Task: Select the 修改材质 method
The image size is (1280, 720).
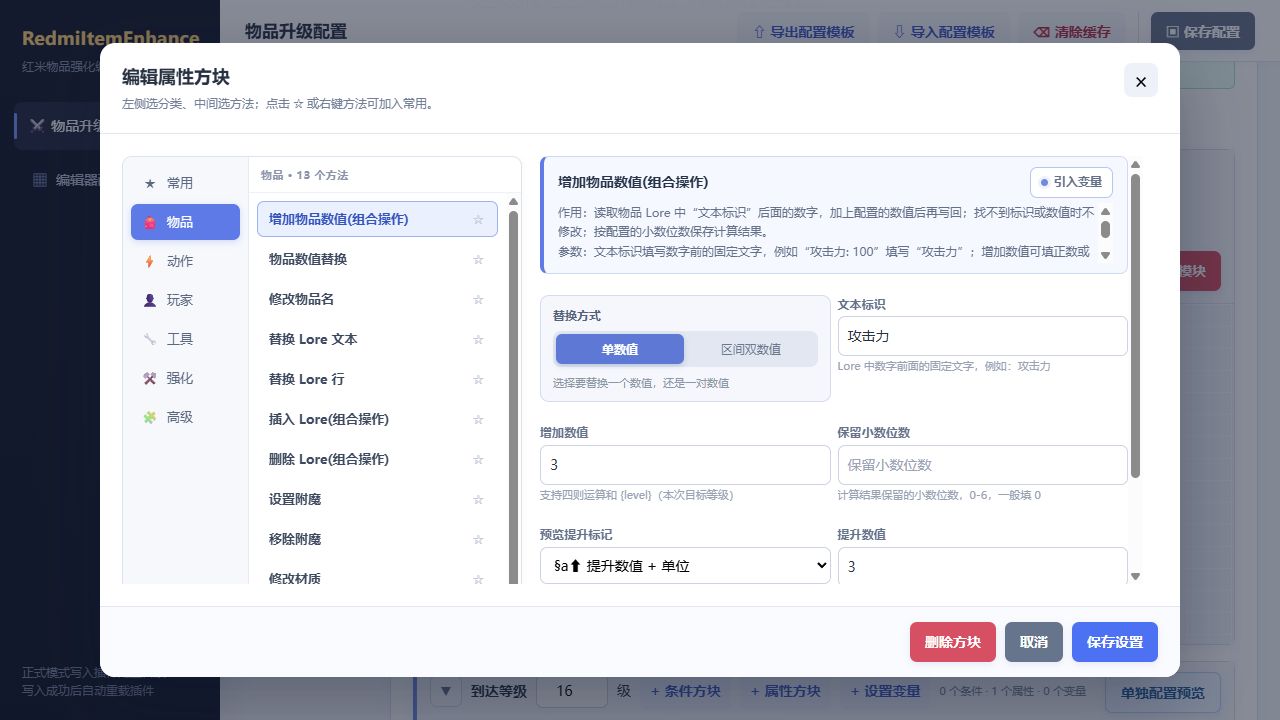Action: (377, 575)
